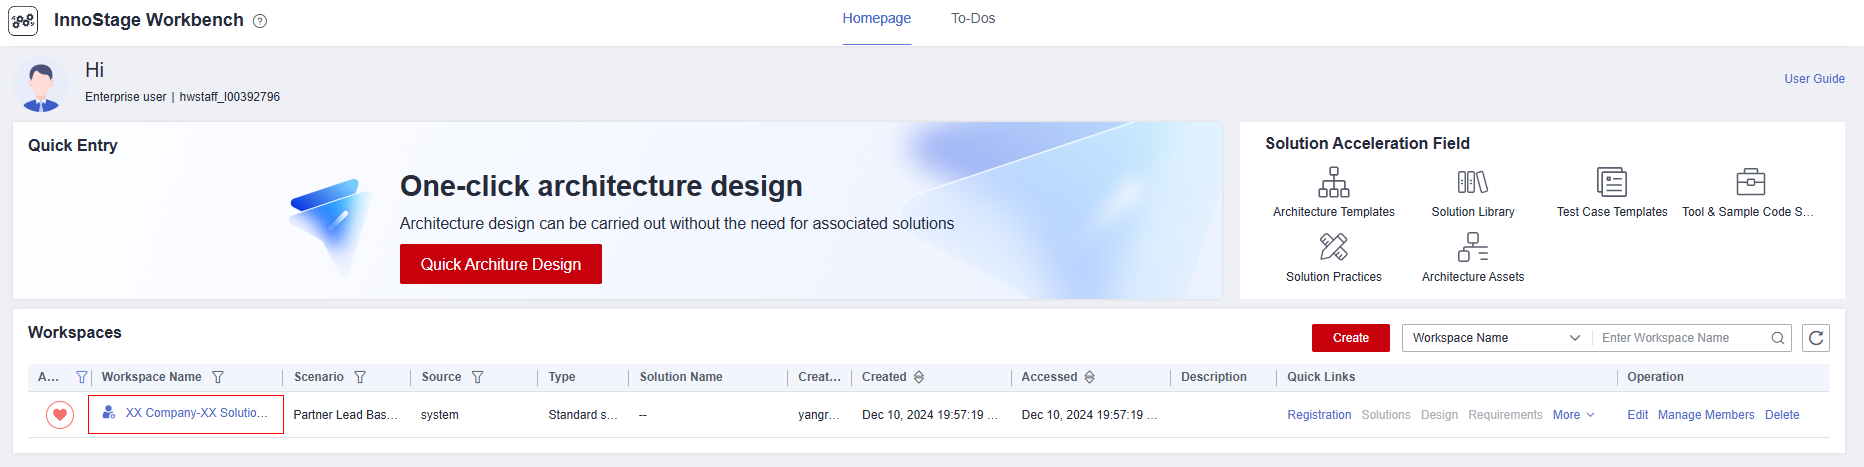Open the User Guide link
1864x467 pixels.
tap(1814, 79)
